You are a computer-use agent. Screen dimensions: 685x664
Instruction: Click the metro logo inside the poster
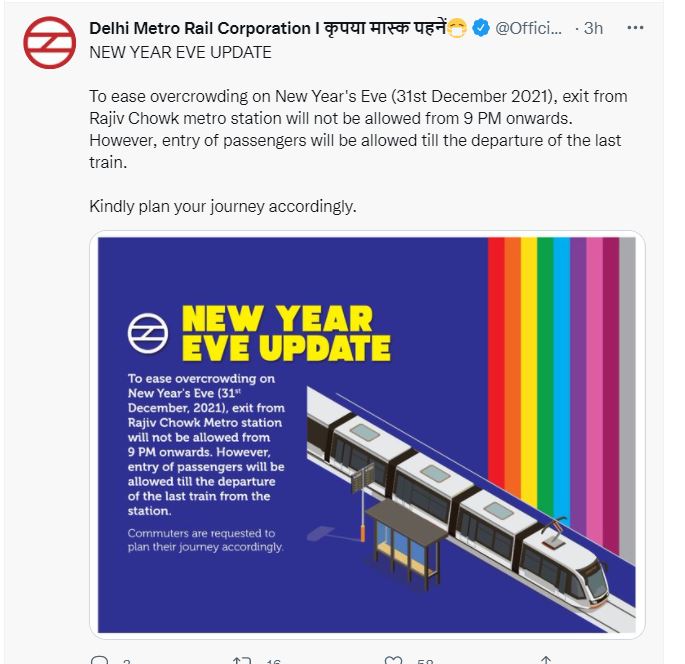pyautogui.click(x=146, y=332)
